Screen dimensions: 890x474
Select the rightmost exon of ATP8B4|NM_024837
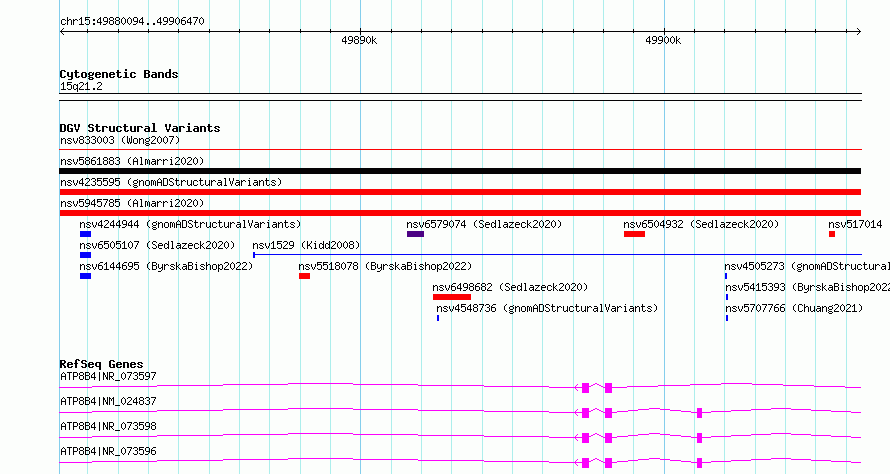[x=699, y=413]
